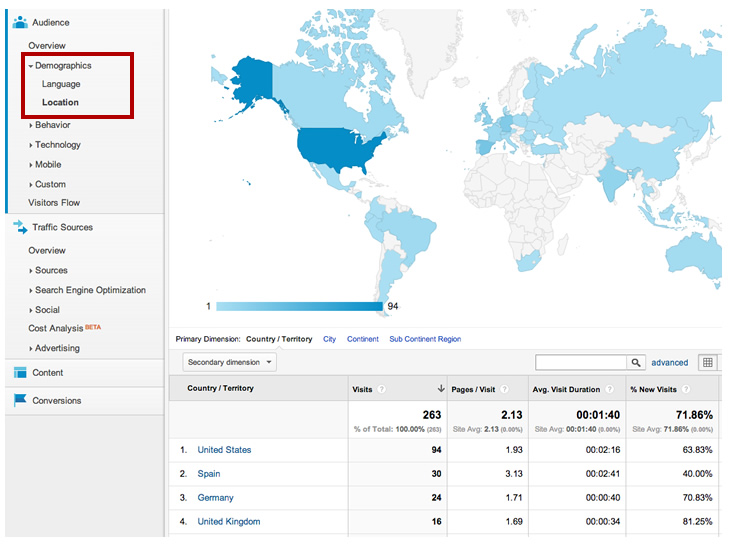Click India on the map
The height and width of the screenshot is (544, 730).
click(614, 179)
